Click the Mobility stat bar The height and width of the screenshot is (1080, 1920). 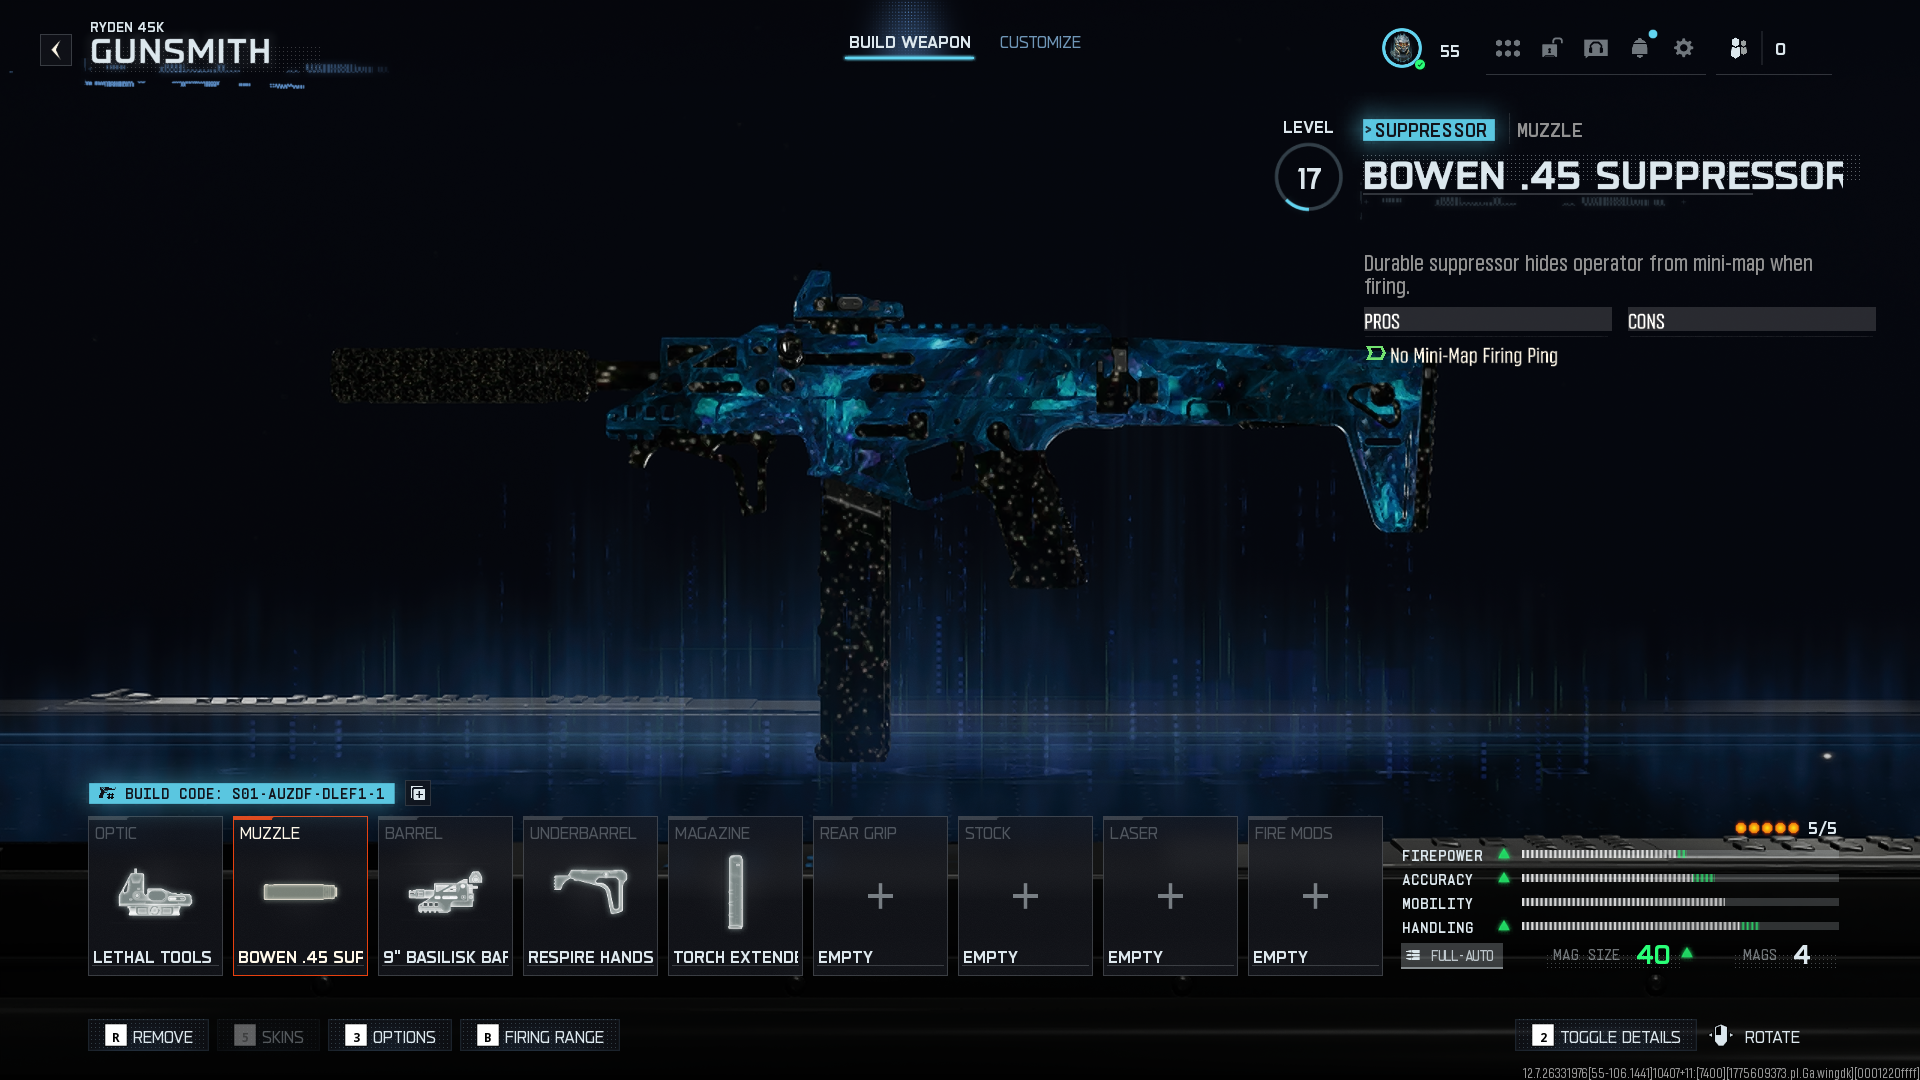[x=1680, y=902]
